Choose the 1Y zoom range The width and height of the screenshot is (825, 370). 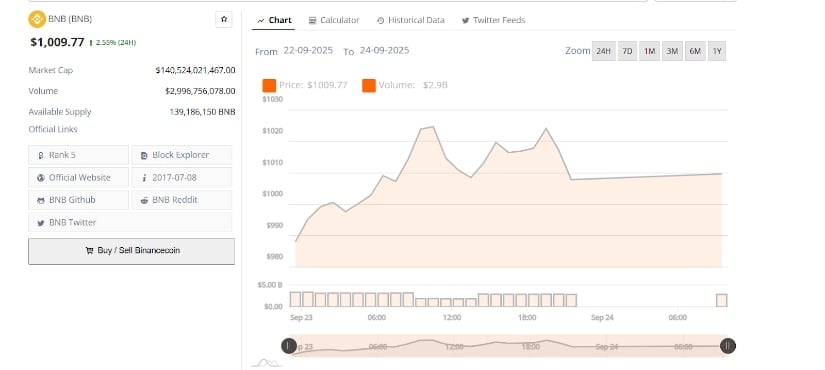pos(717,51)
